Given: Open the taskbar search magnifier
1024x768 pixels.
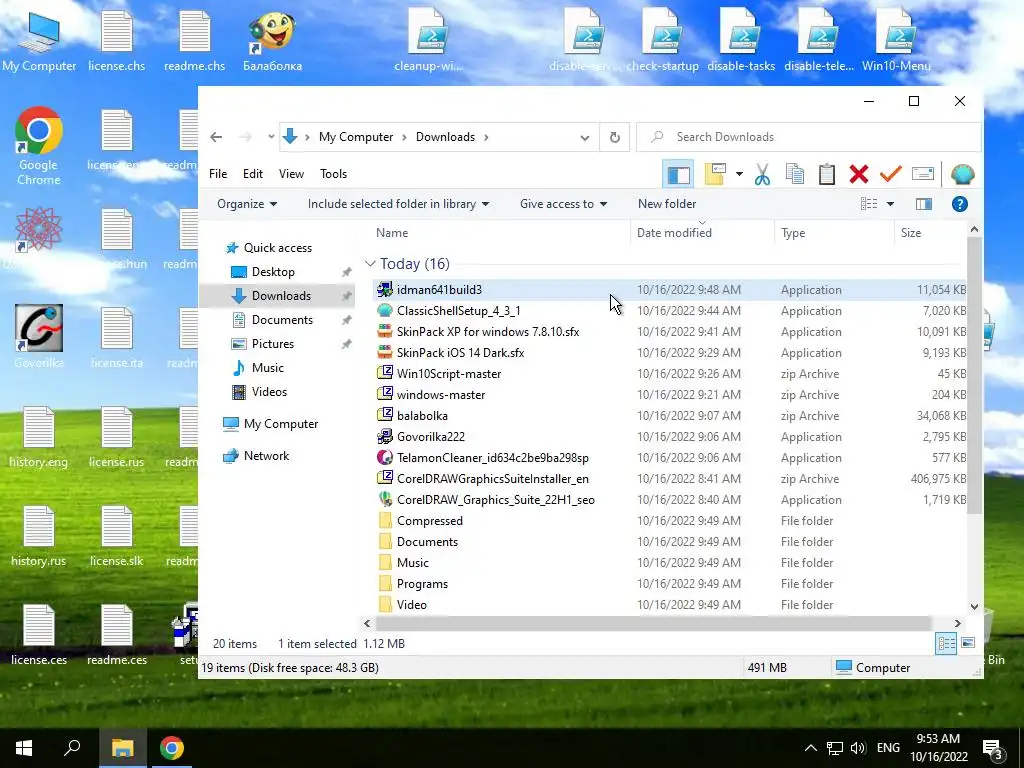Looking at the screenshot, I should [72, 748].
